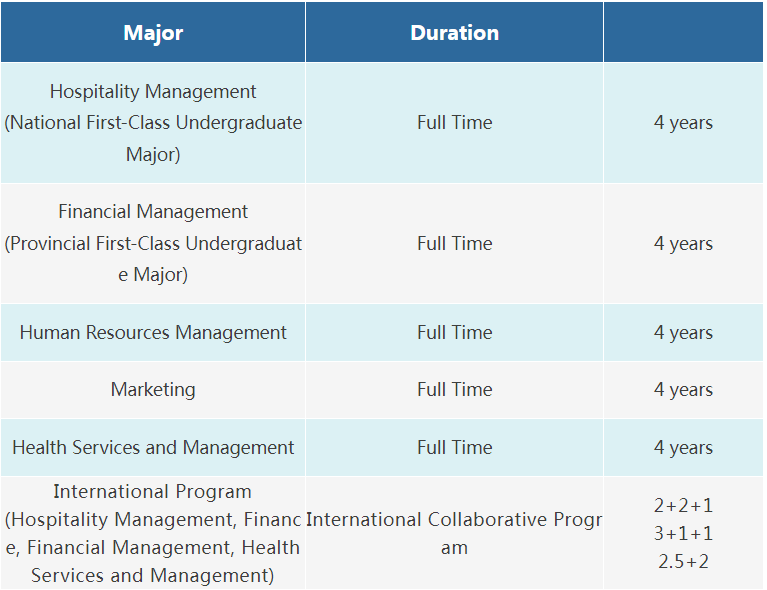This screenshot has height=590, width=767.
Task: Click the International Collaborative Program cell
Action: coord(454,533)
